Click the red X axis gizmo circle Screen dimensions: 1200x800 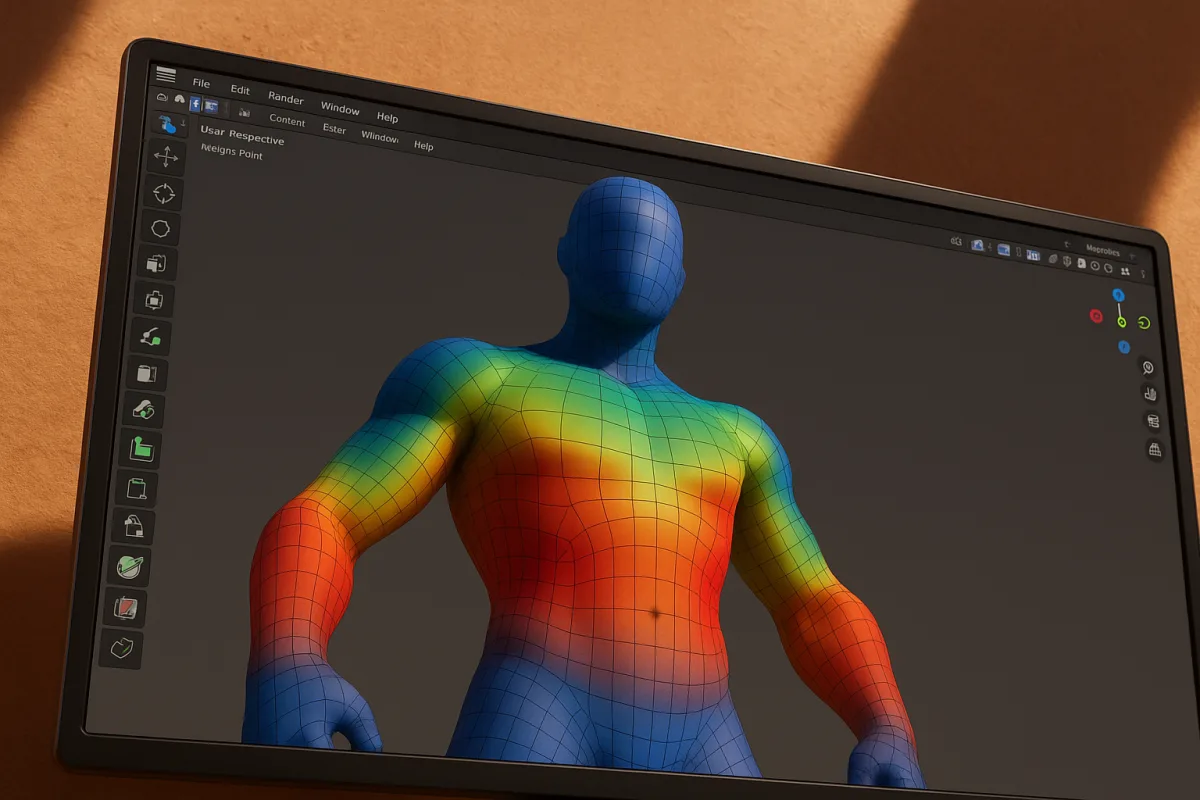click(x=1096, y=316)
